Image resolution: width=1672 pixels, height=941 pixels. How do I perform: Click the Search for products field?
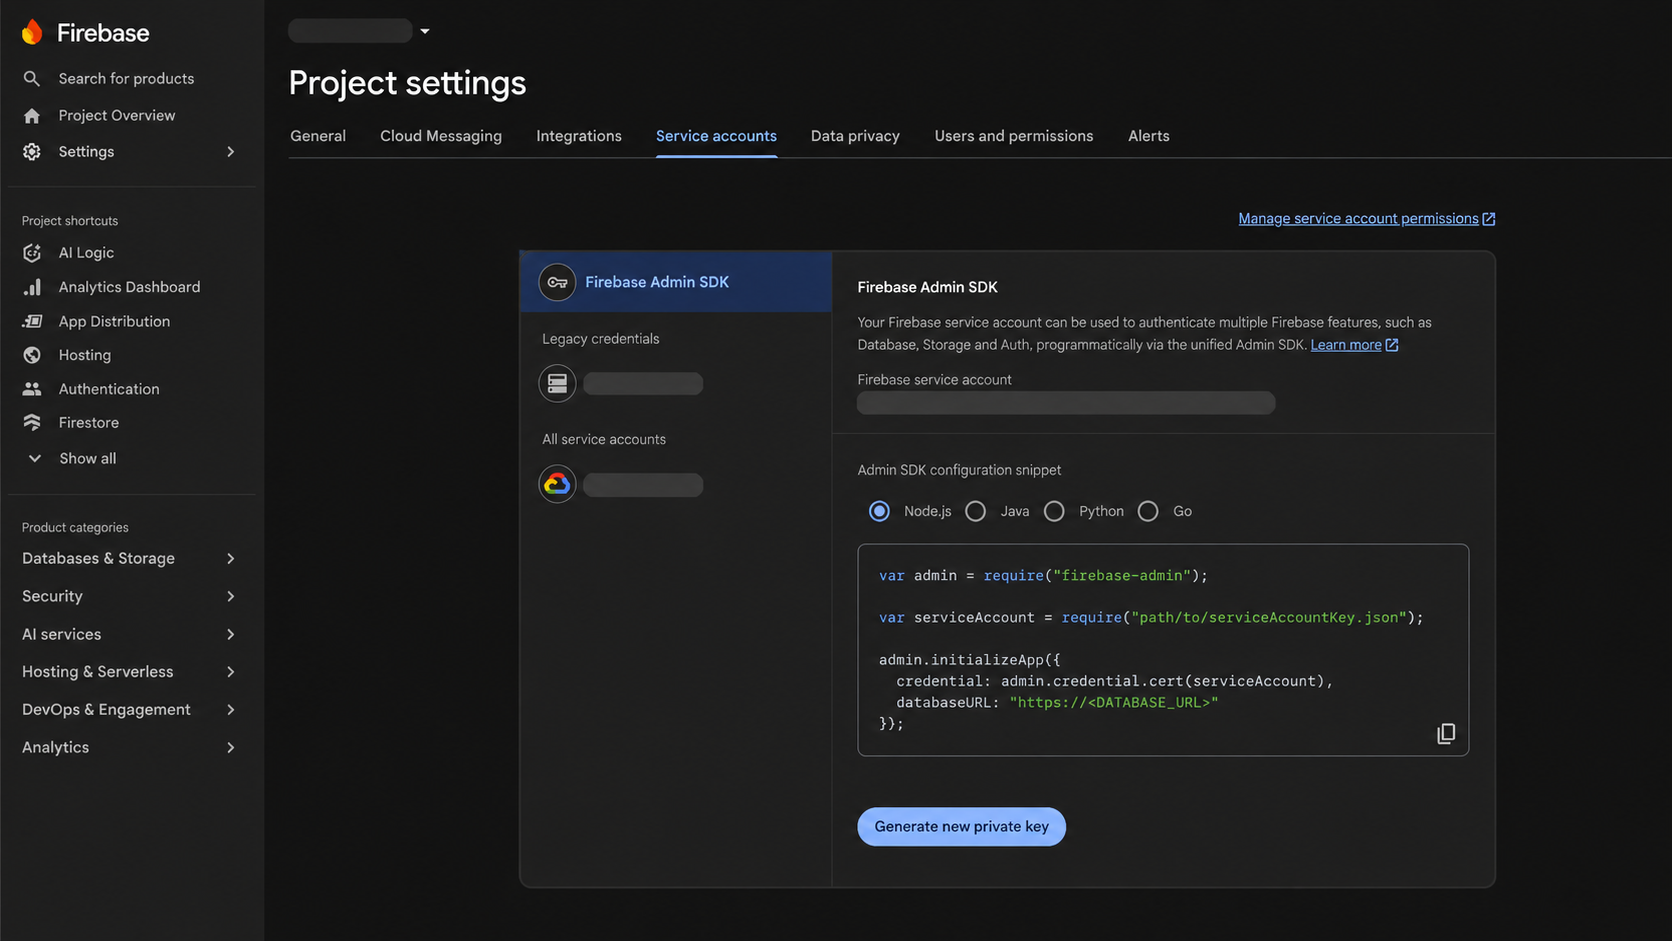pos(126,78)
